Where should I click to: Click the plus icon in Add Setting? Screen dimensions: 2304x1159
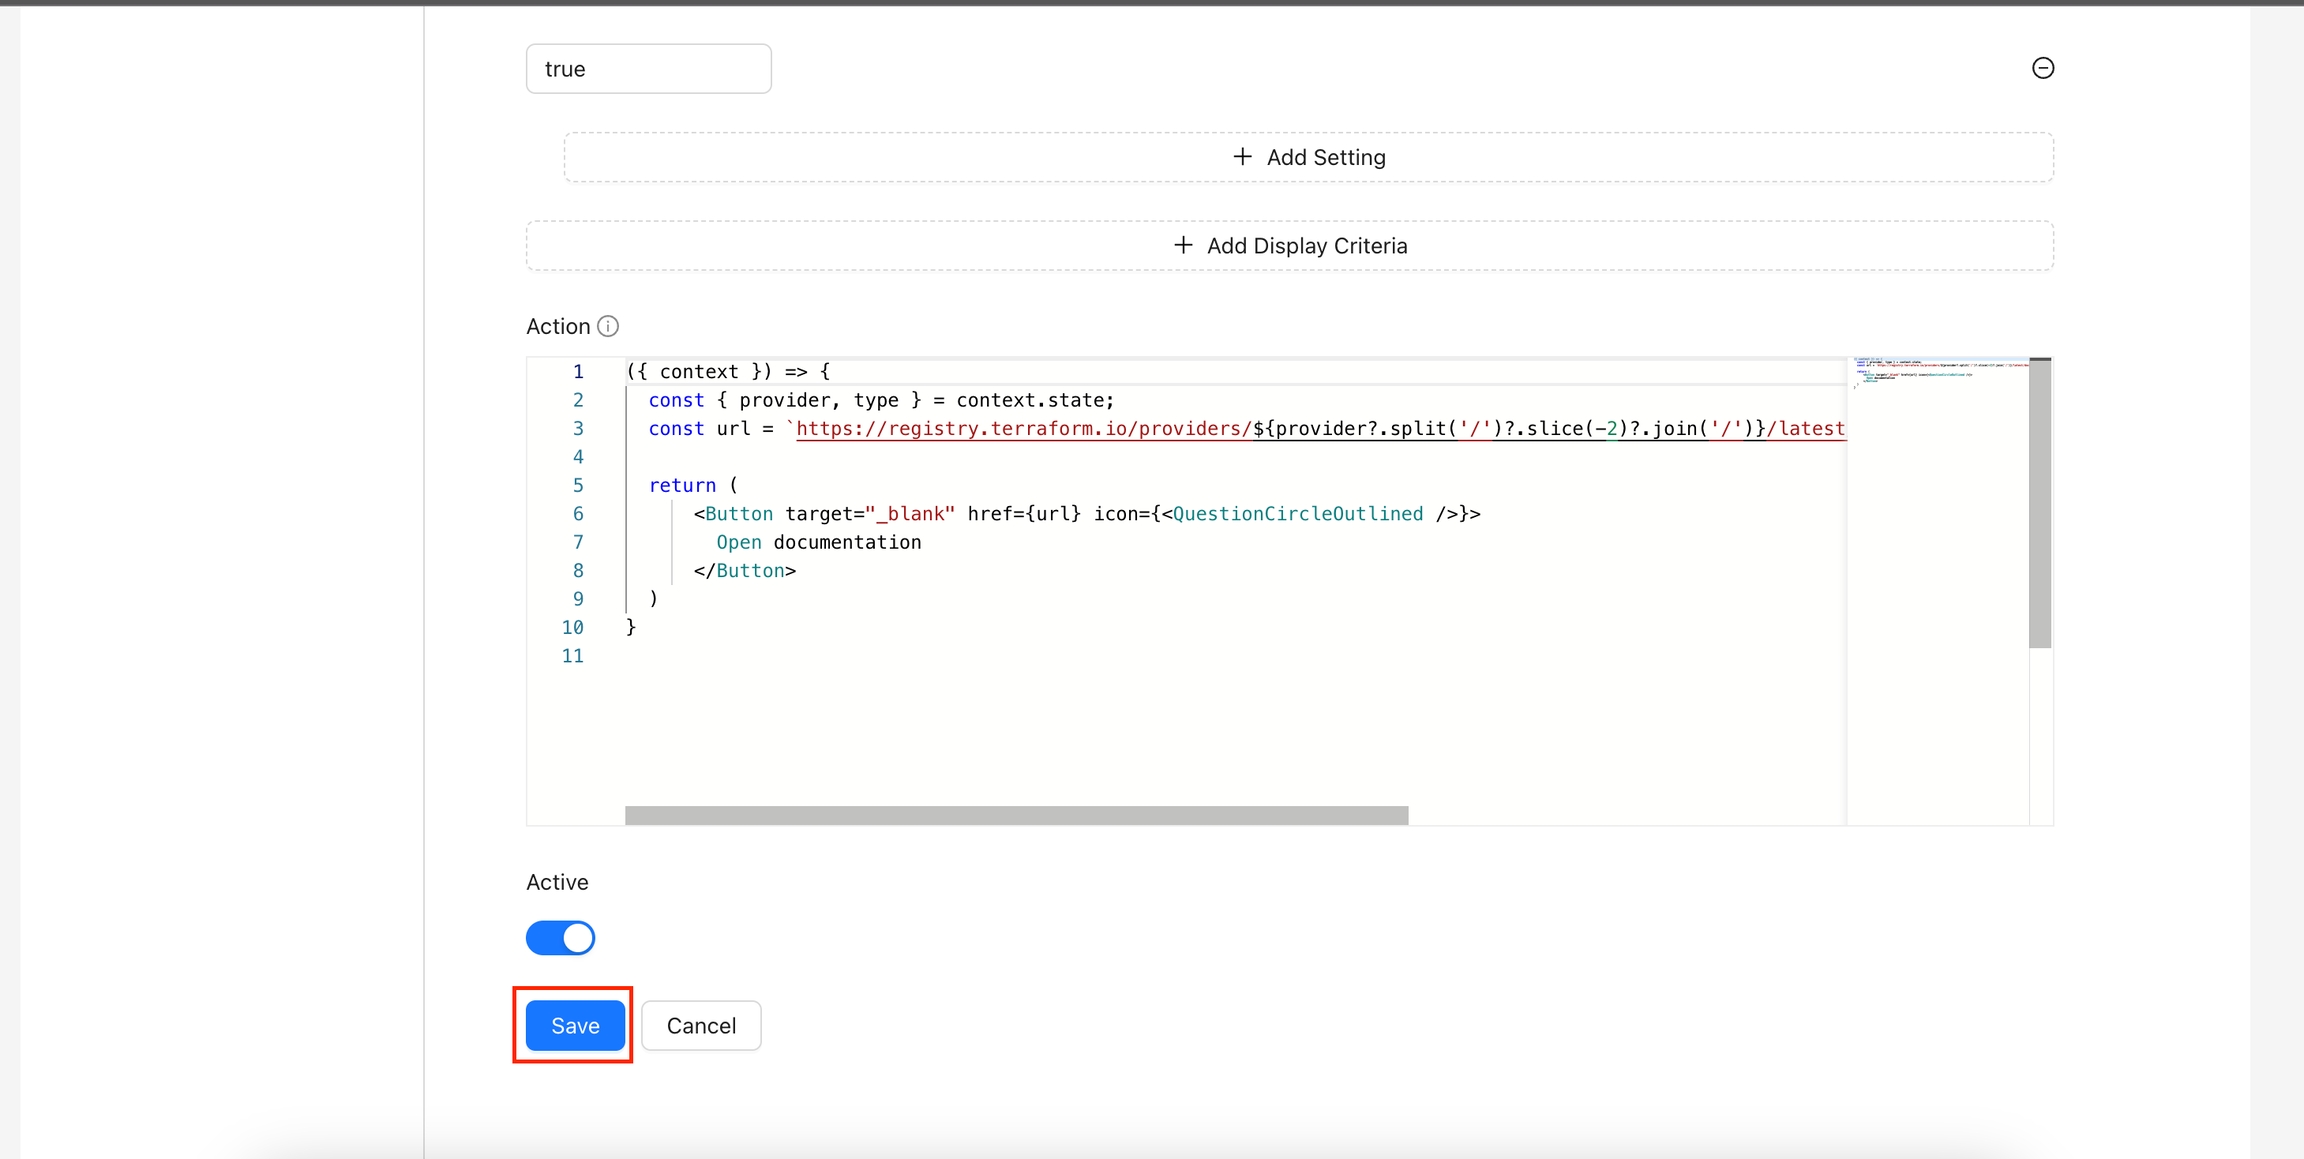click(x=1242, y=157)
